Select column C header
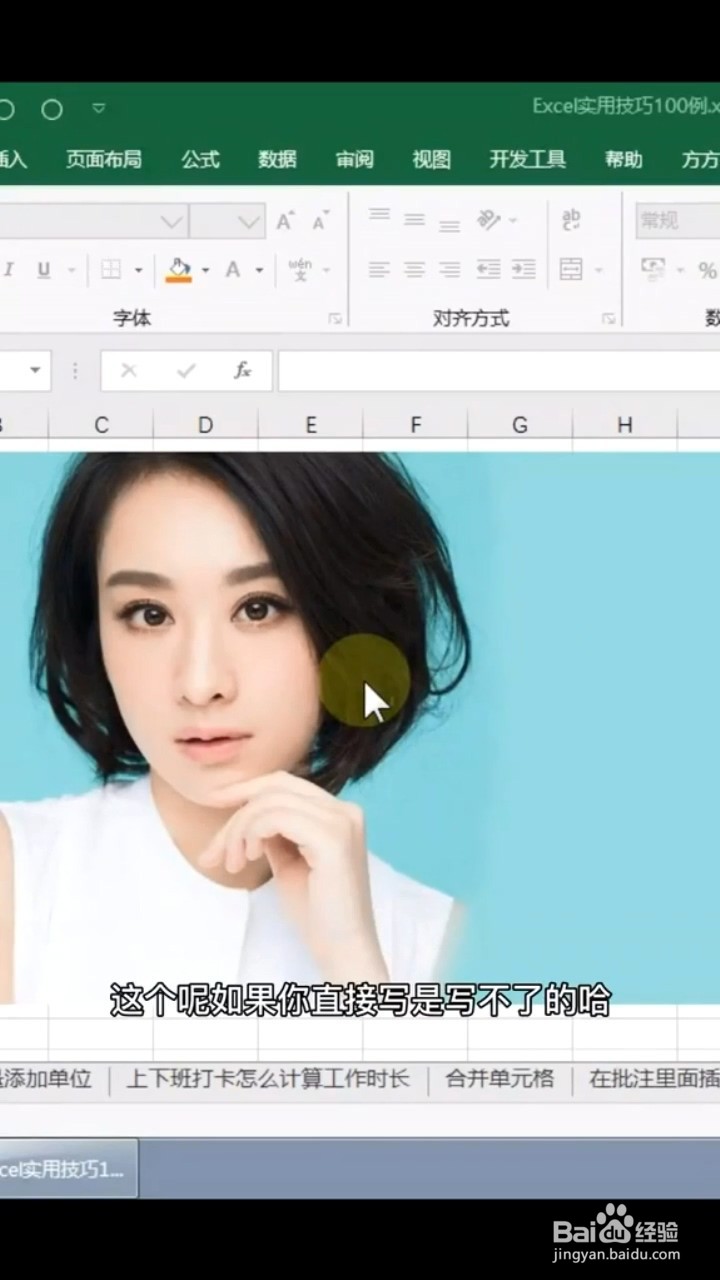The width and height of the screenshot is (720, 1280). 101,425
